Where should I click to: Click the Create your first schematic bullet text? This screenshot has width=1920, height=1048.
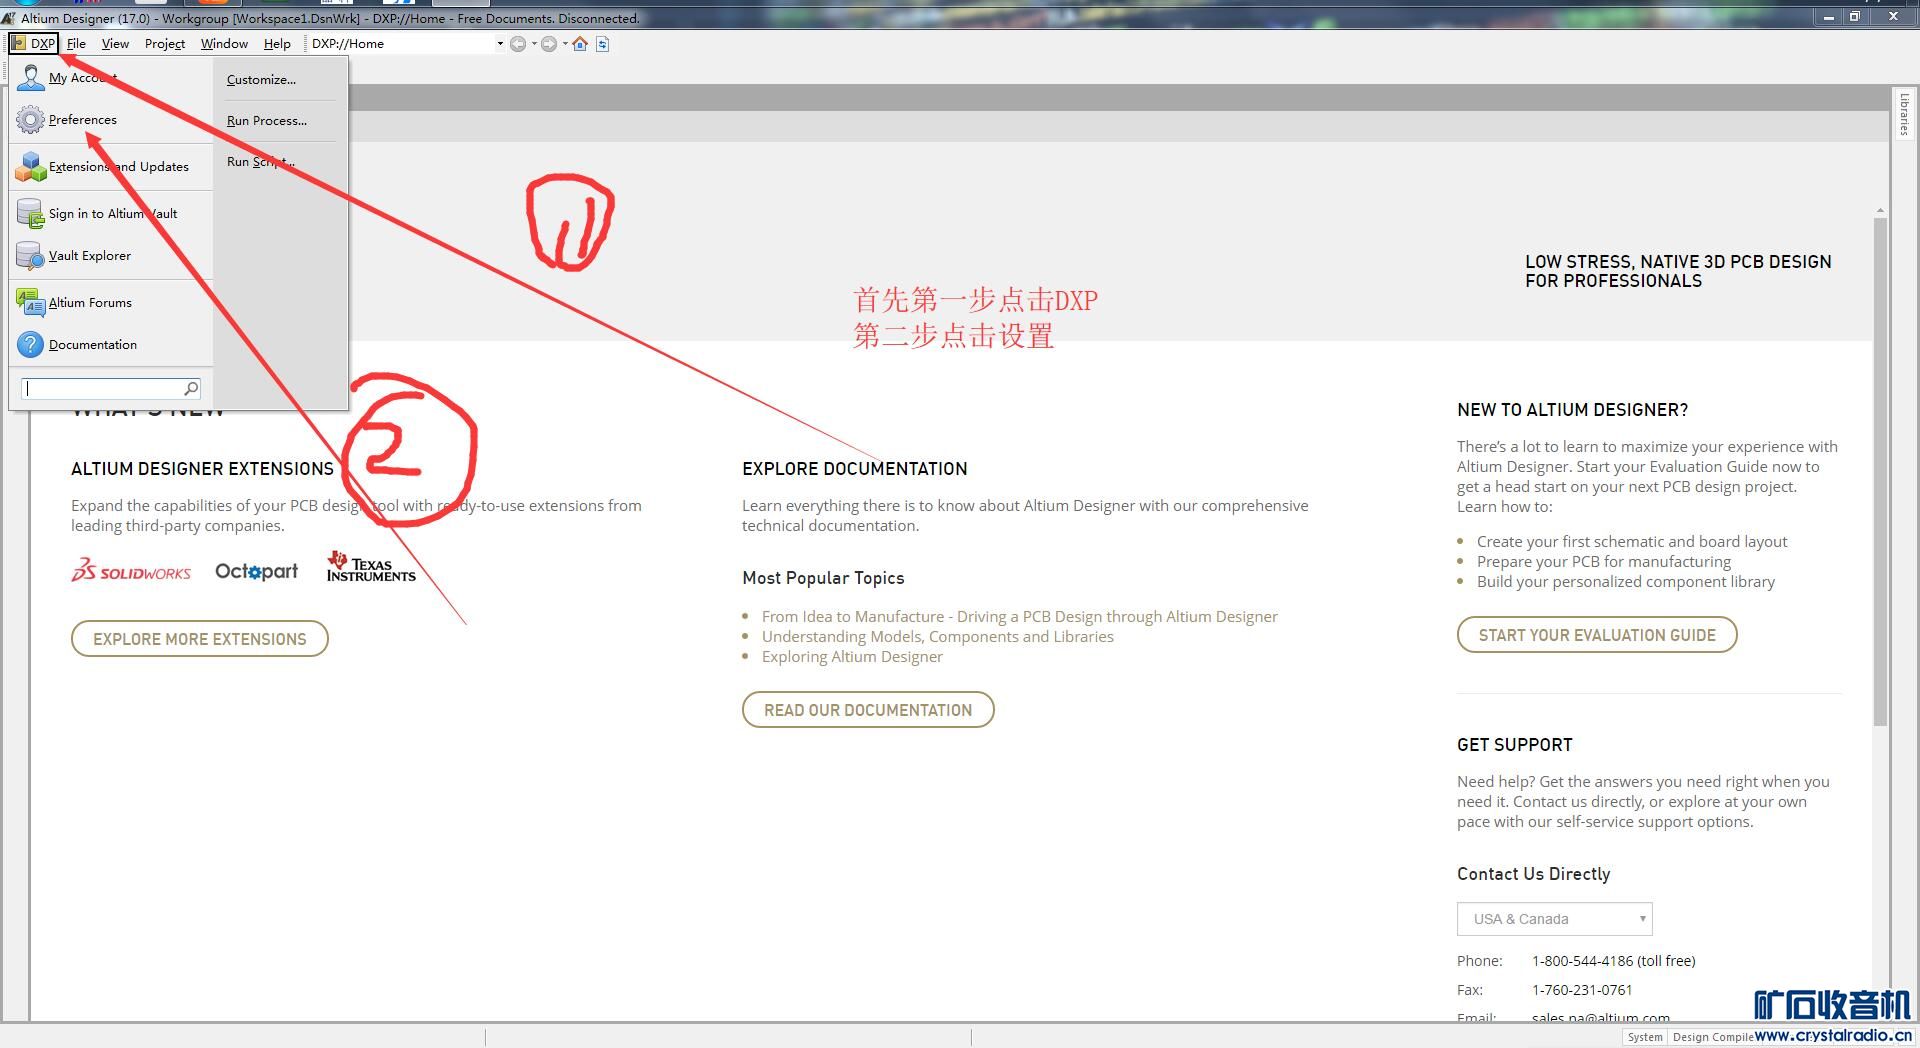pyautogui.click(x=1632, y=542)
